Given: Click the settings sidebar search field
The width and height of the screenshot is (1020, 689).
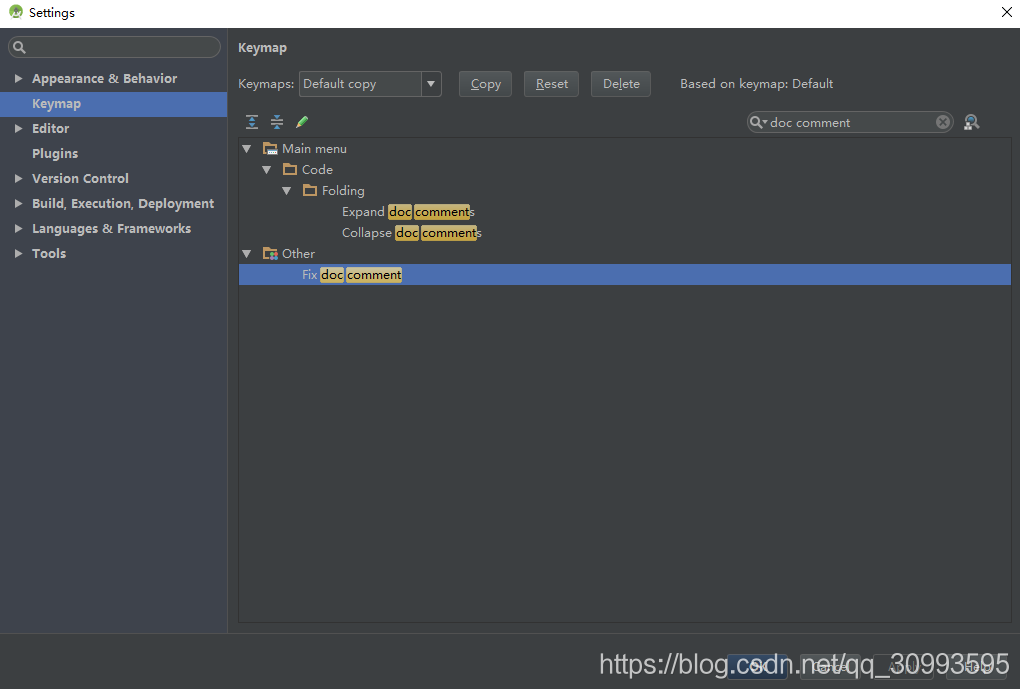Looking at the screenshot, I should 114,47.
